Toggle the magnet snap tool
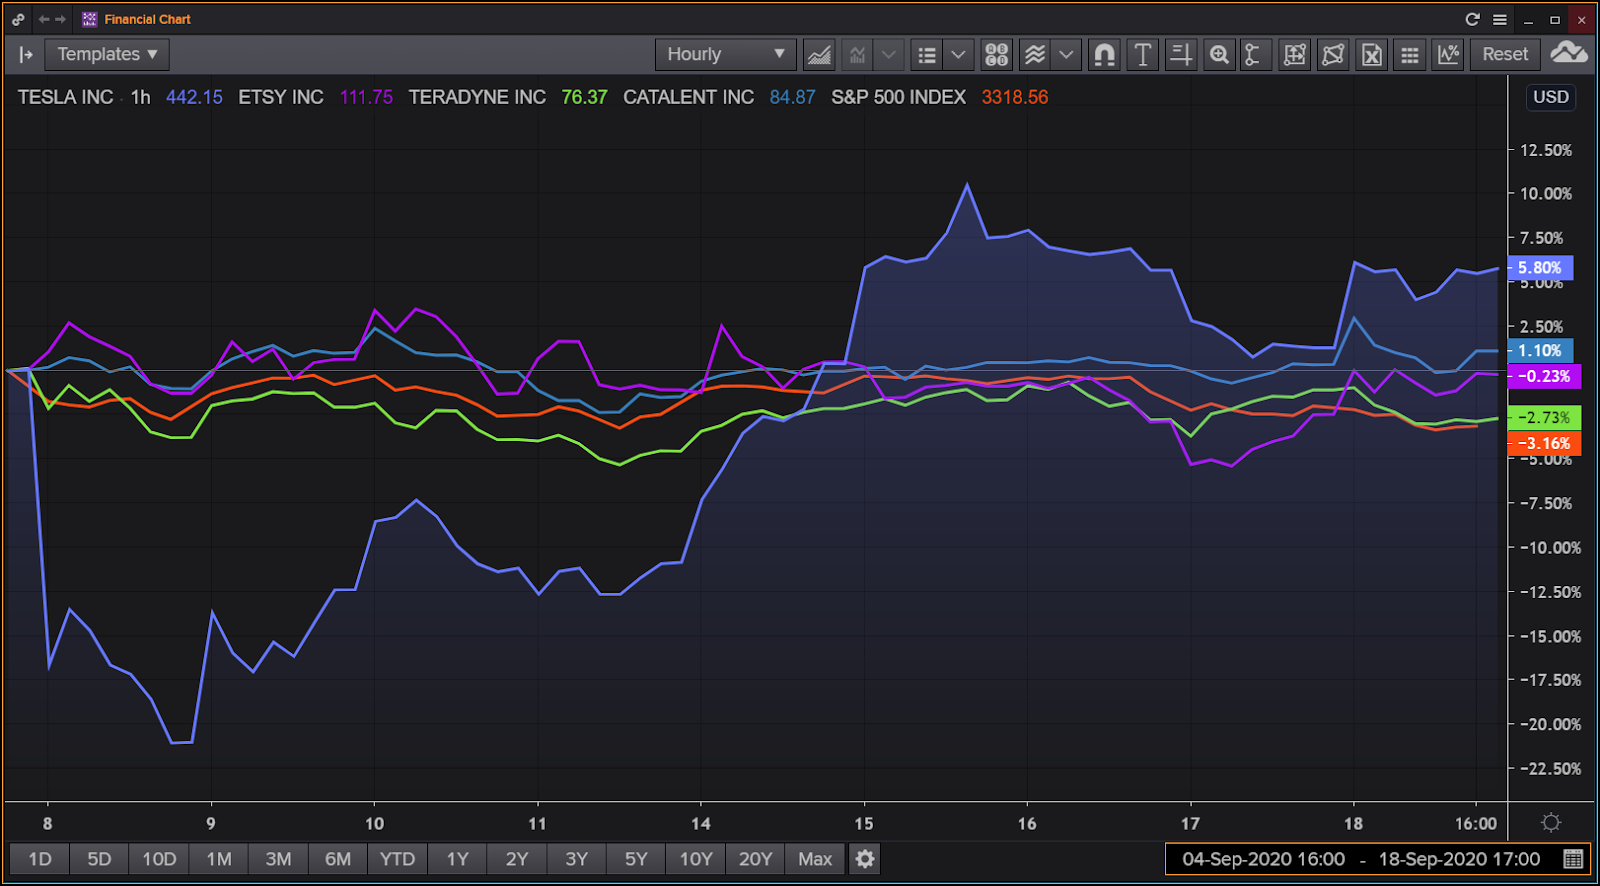The height and width of the screenshot is (886, 1600). coord(1104,55)
